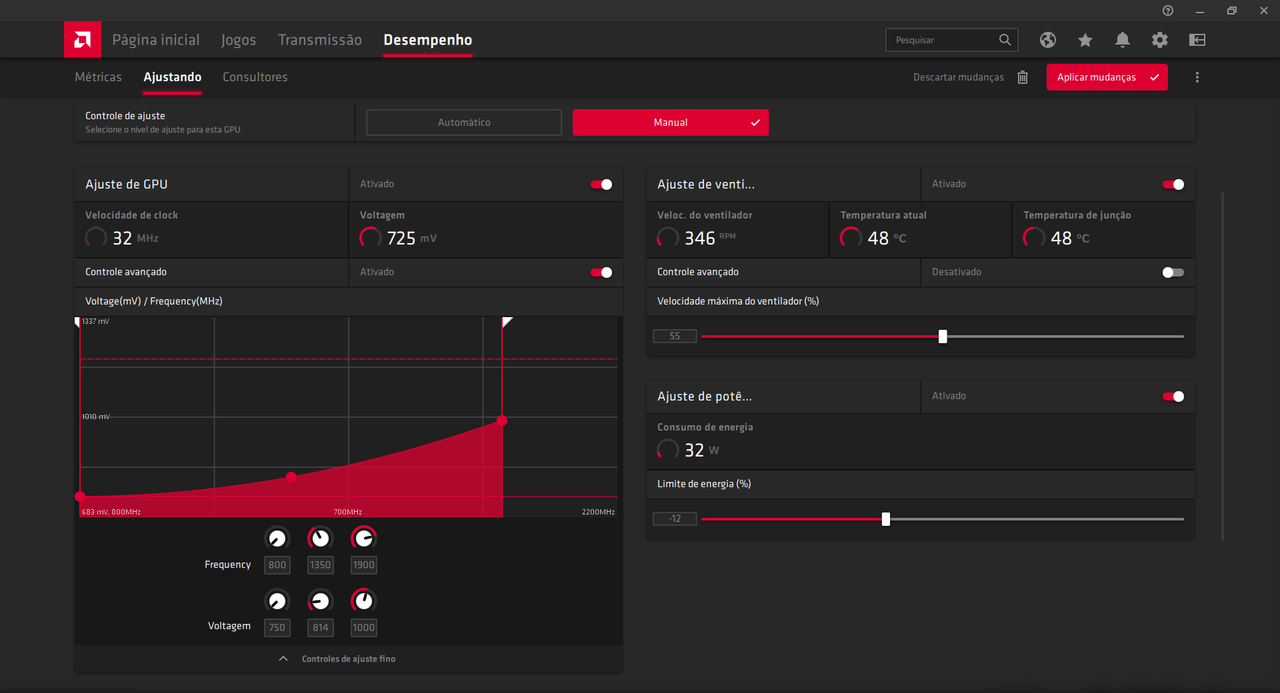The height and width of the screenshot is (693, 1280).
Task: Click the bottom-left curve point on graph
Action: pyautogui.click(x=80, y=496)
